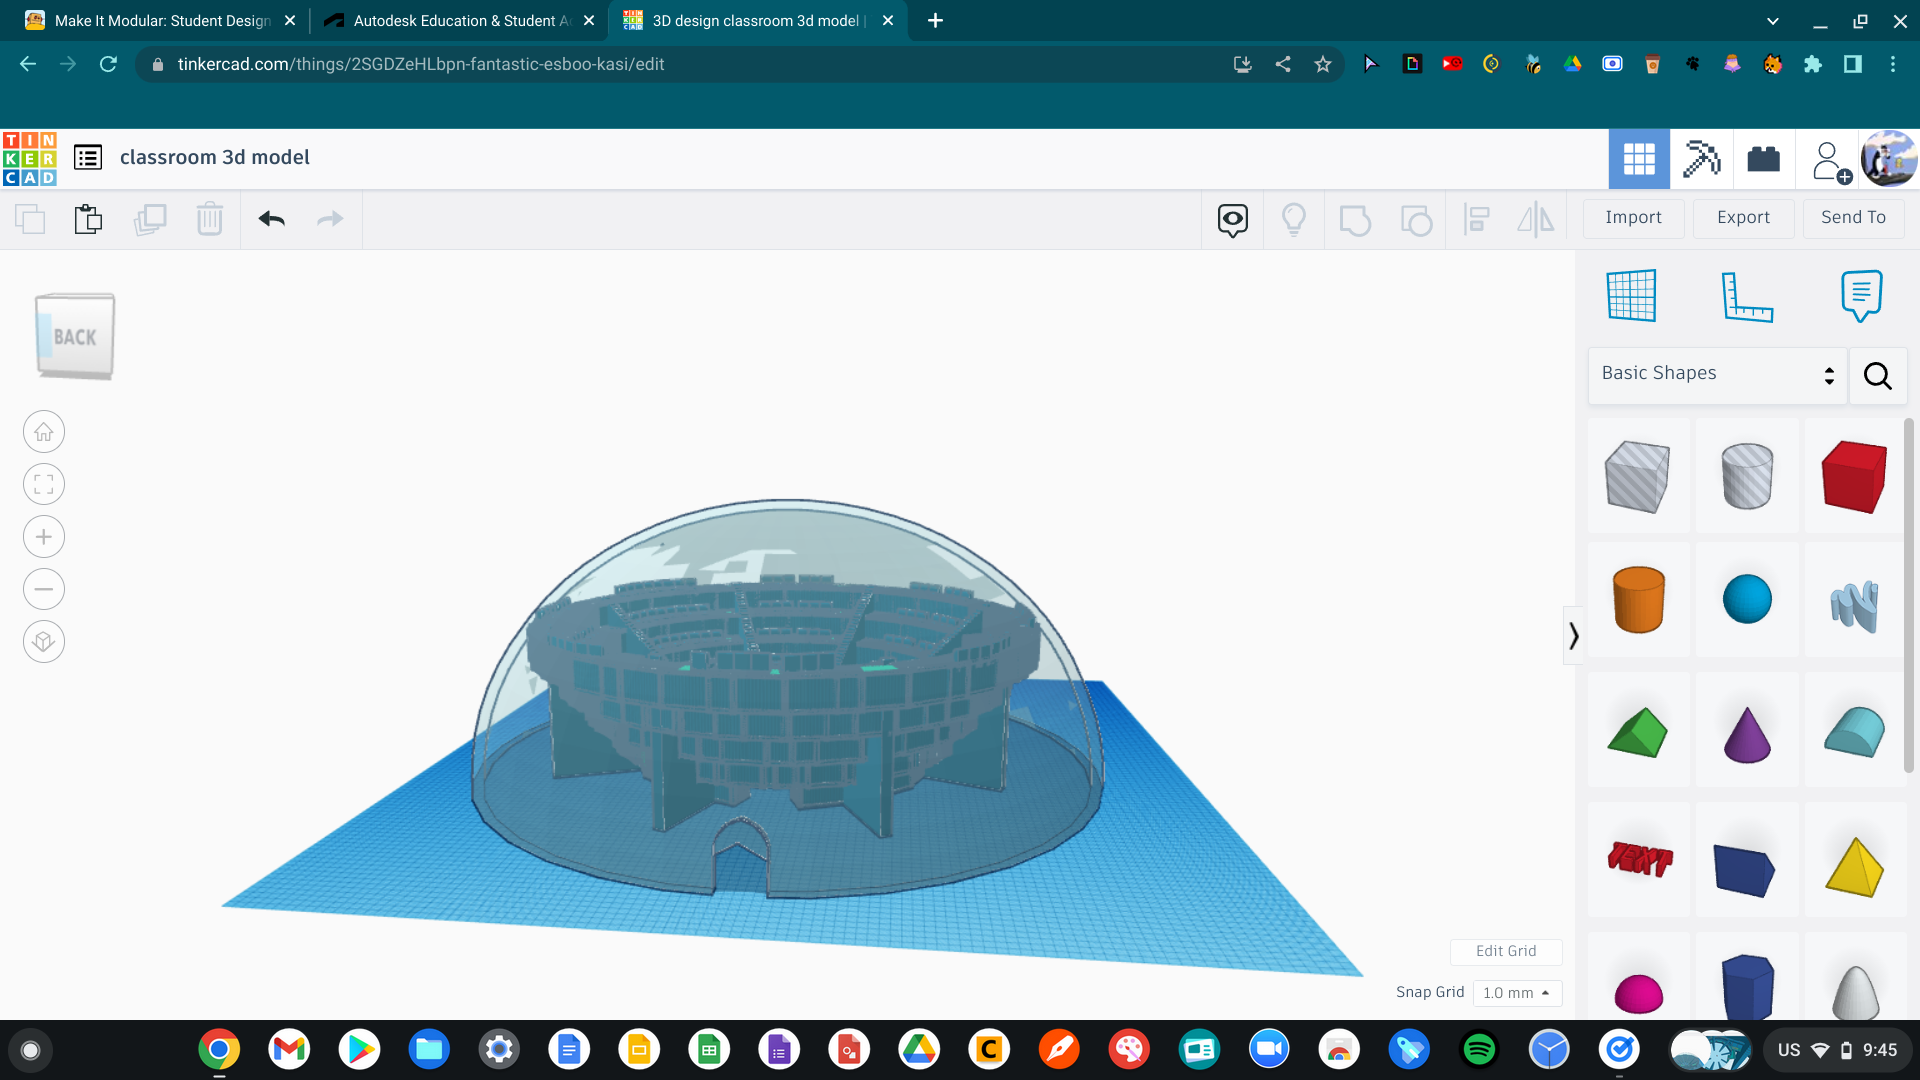Viewport: 1920px width, 1080px height.
Task: Switch to the Notes panel tab
Action: point(1861,294)
